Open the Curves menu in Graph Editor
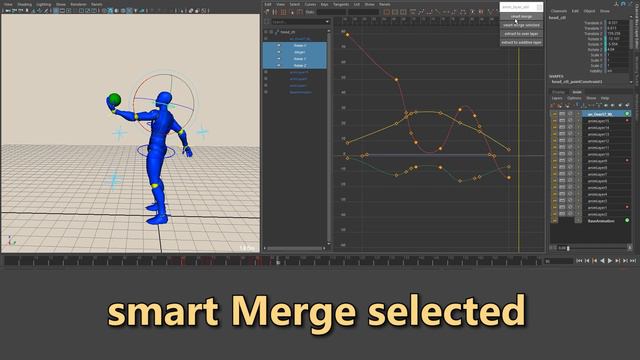640x360 pixels. [x=310, y=4]
